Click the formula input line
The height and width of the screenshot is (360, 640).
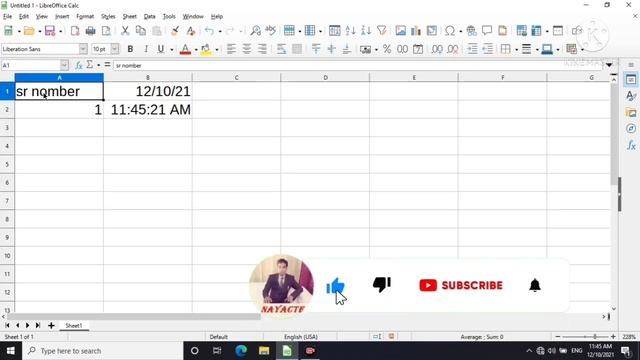click(x=358, y=65)
